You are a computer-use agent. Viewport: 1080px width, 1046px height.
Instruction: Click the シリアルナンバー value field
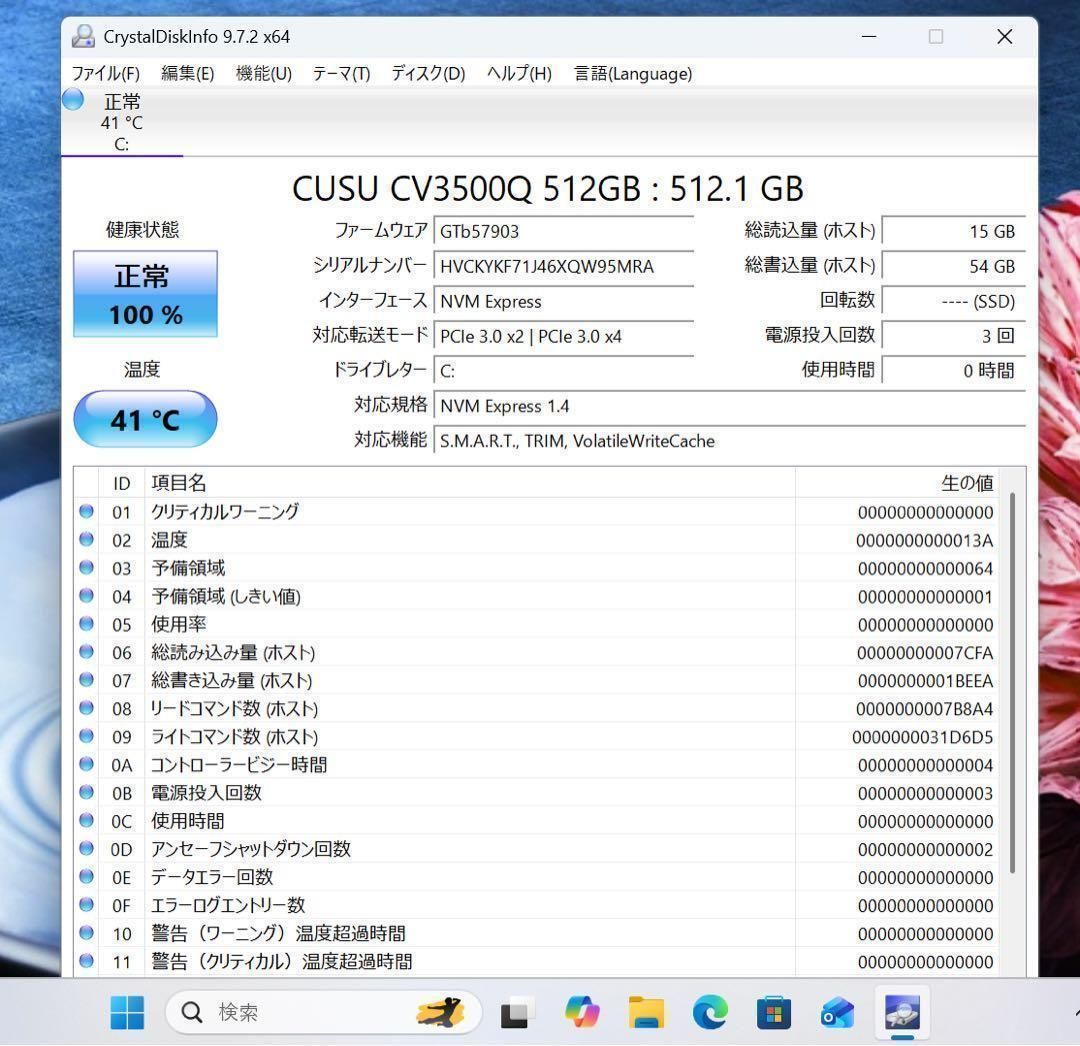pos(563,266)
